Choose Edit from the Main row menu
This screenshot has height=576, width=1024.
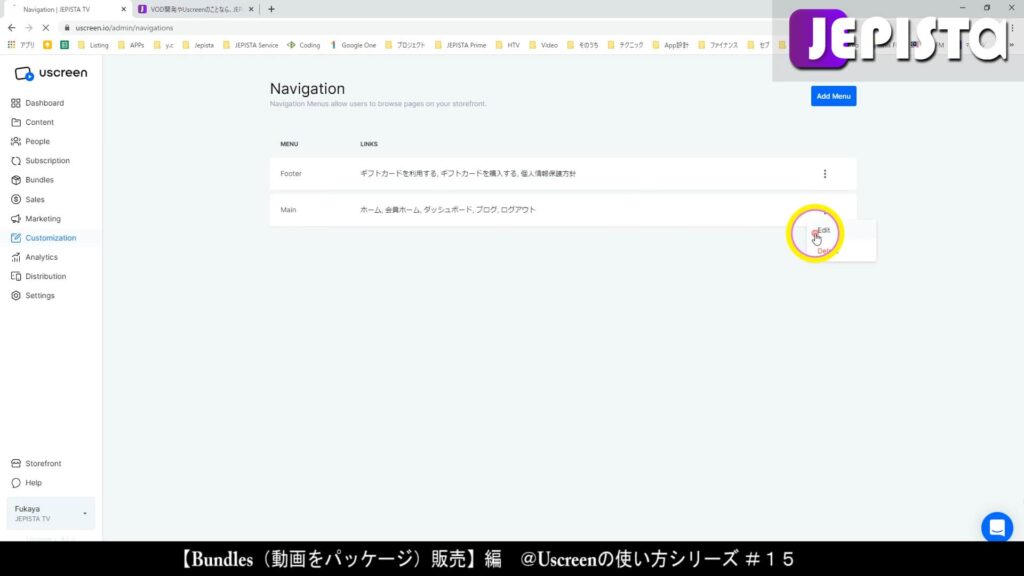(824, 230)
